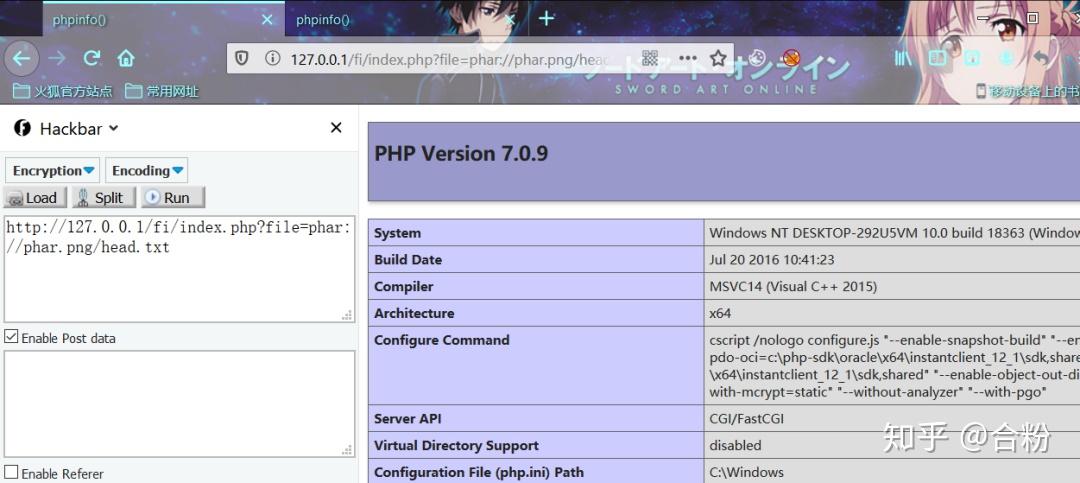Image resolution: width=1080 pixels, height=483 pixels.
Task: Expand the Encryption dropdown
Action: tap(52, 170)
